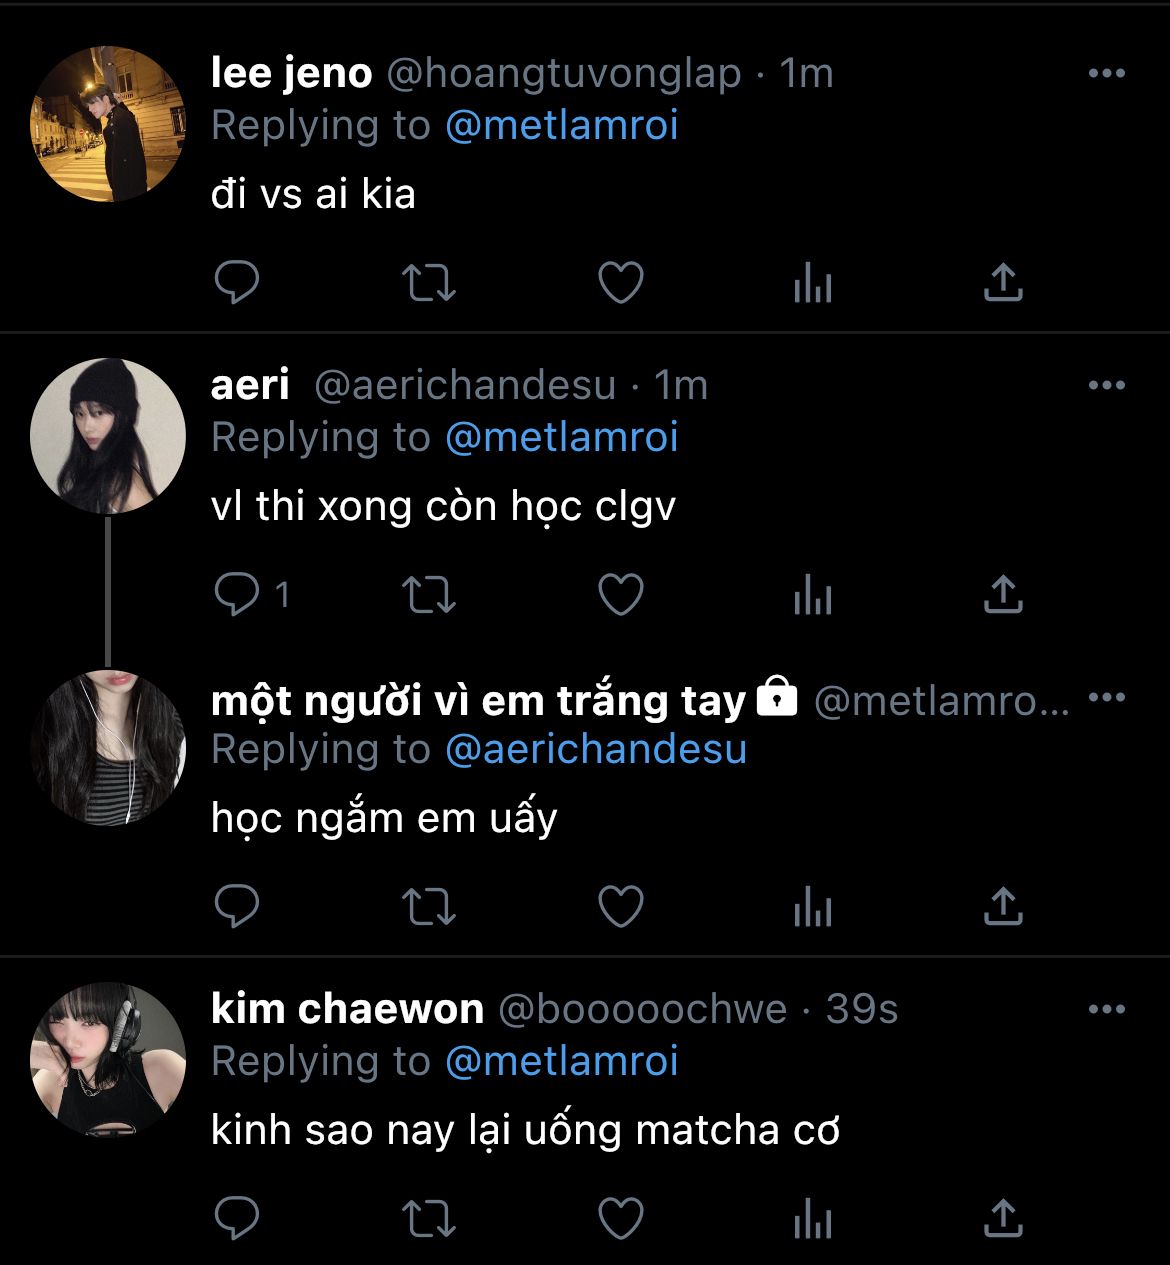Open more options on lee jeno's tweet
The height and width of the screenshot is (1265, 1170).
1106,73
